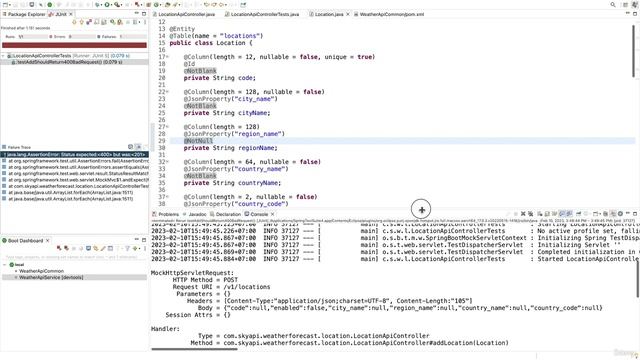Select WeatherApiCommon in Boot Dashboard
The image size is (640, 360).
[x=41, y=271]
